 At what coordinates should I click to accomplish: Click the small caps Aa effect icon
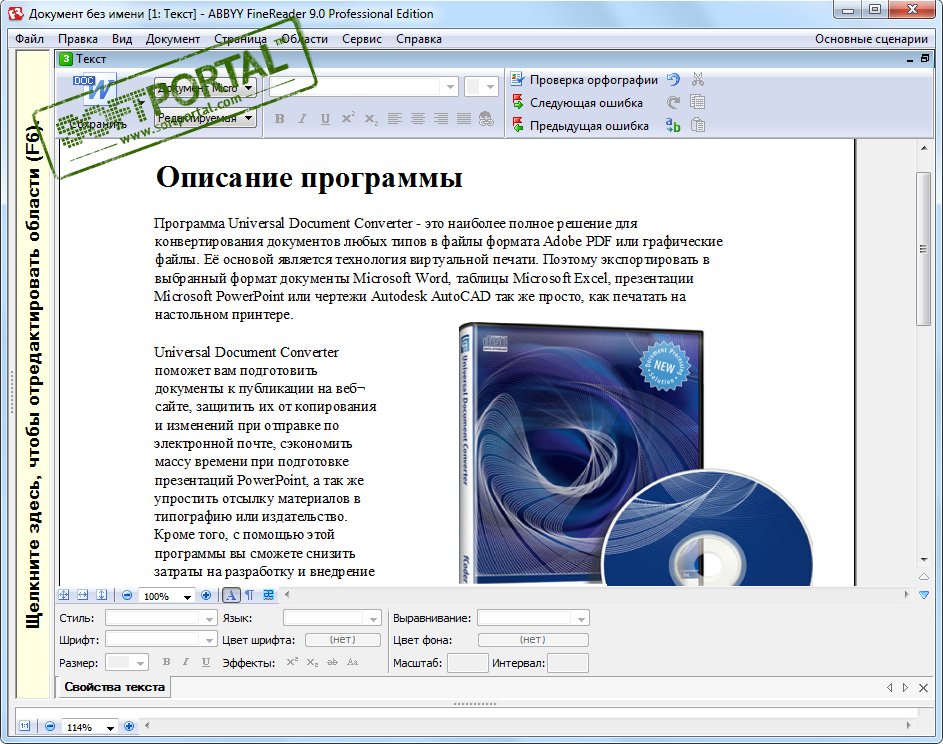click(x=352, y=662)
